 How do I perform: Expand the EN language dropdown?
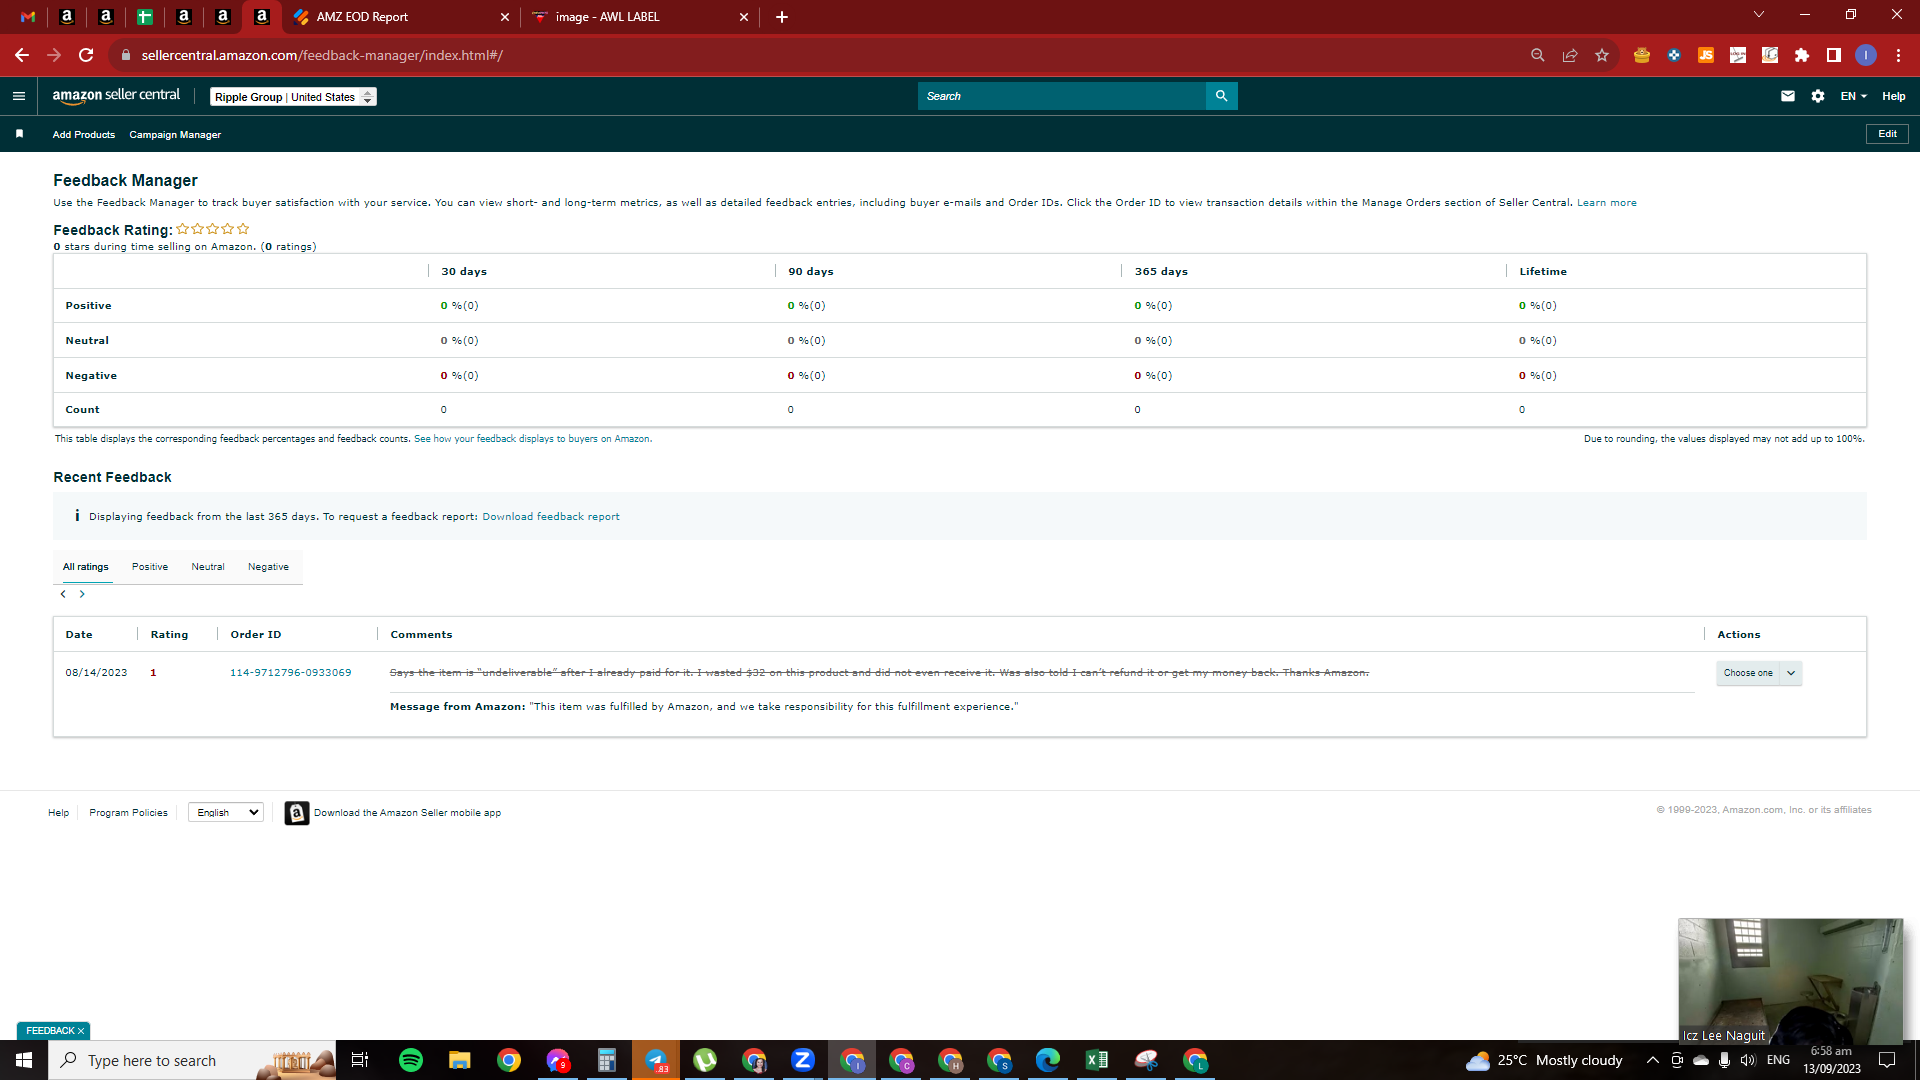(x=1854, y=96)
